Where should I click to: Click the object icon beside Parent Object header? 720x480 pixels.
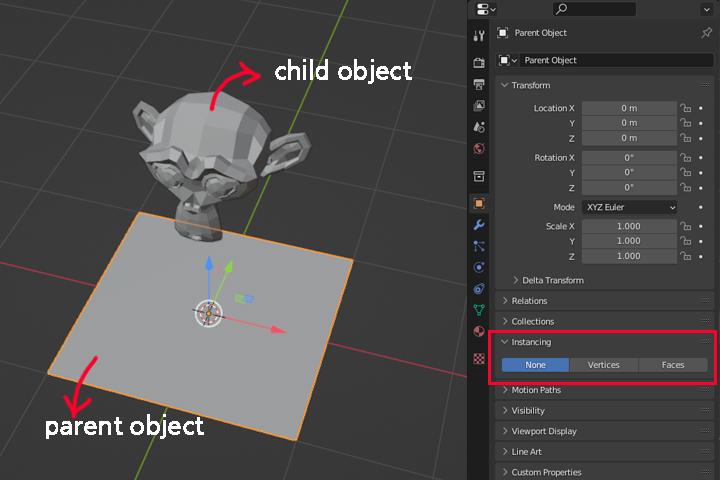pyautogui.click(x=502, y=33)
